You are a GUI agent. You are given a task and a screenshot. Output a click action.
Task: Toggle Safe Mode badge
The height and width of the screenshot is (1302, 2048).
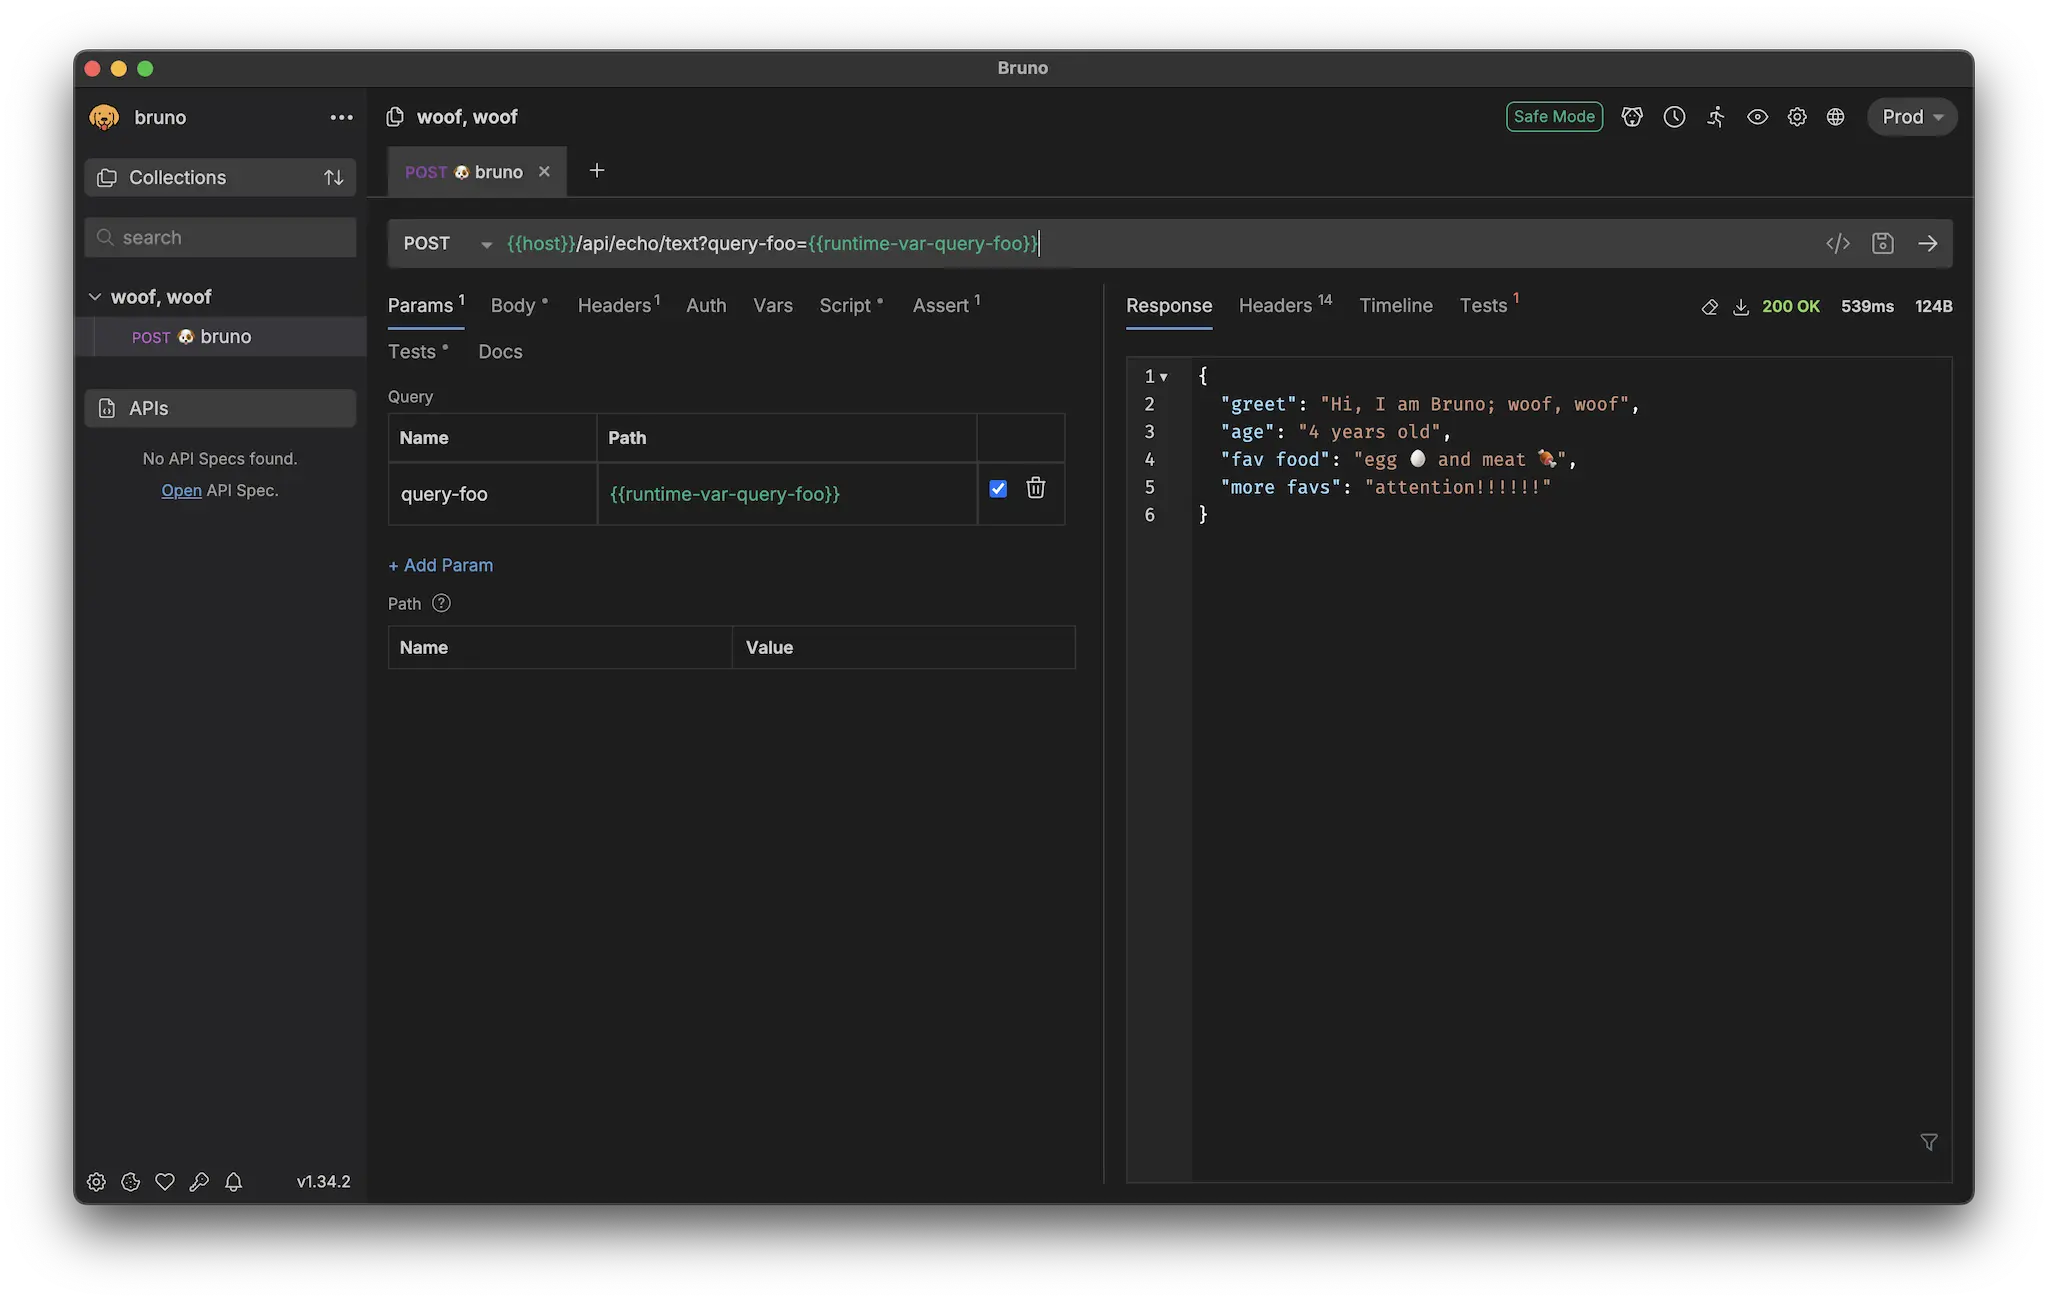click(x=1553, y=117)
